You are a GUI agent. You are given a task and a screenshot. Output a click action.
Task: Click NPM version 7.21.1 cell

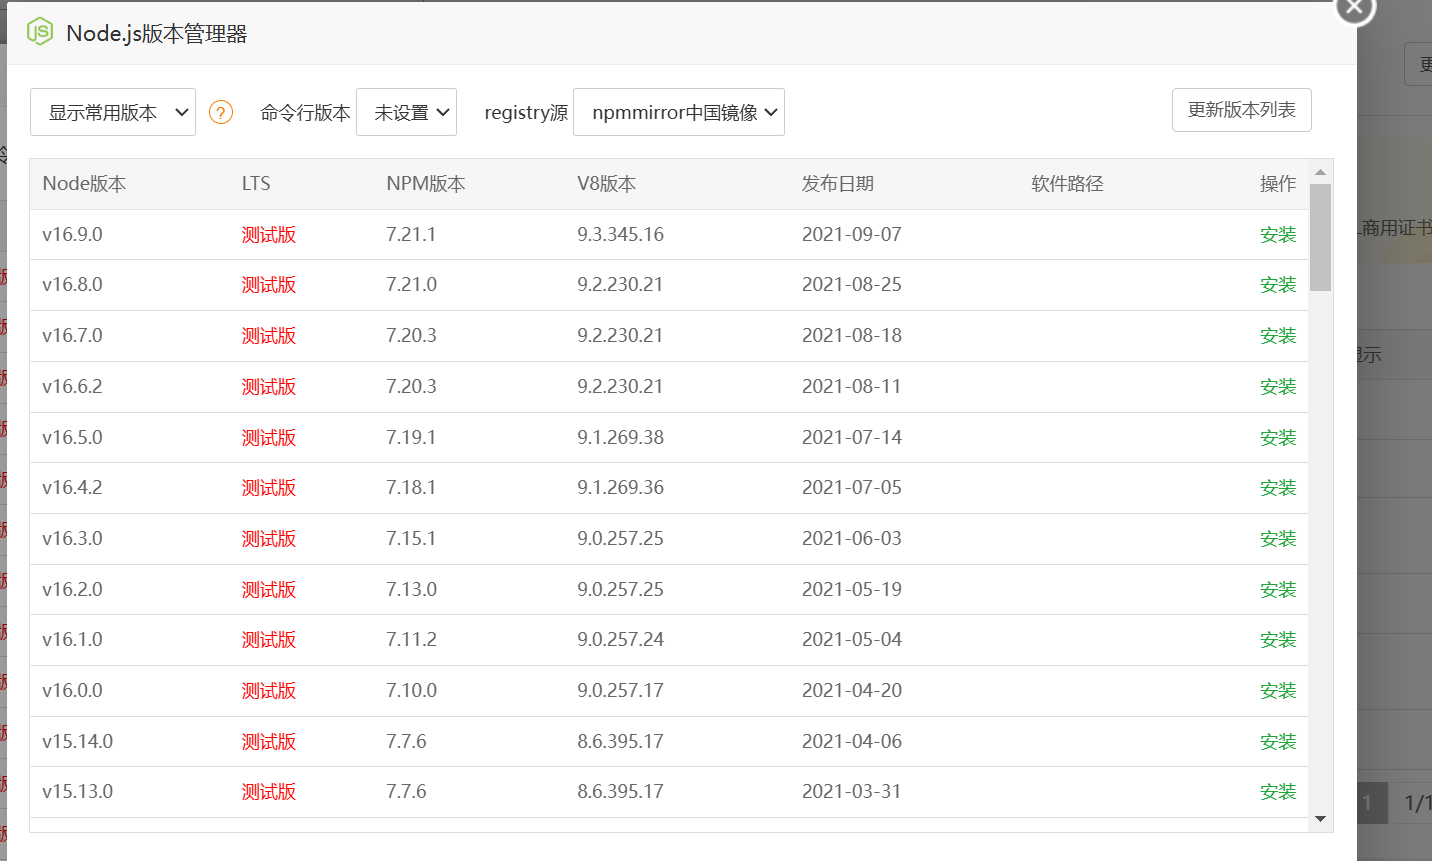pos(411,234)
